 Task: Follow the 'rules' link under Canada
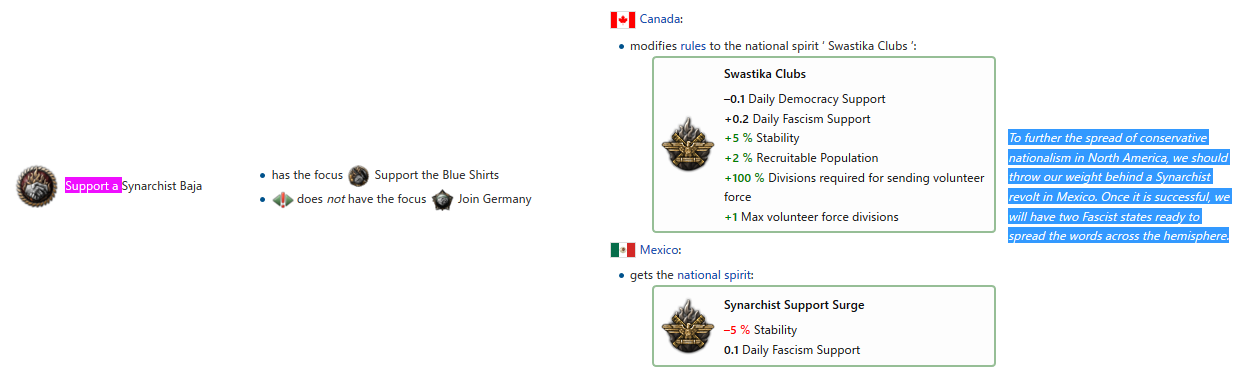point(693,46)
